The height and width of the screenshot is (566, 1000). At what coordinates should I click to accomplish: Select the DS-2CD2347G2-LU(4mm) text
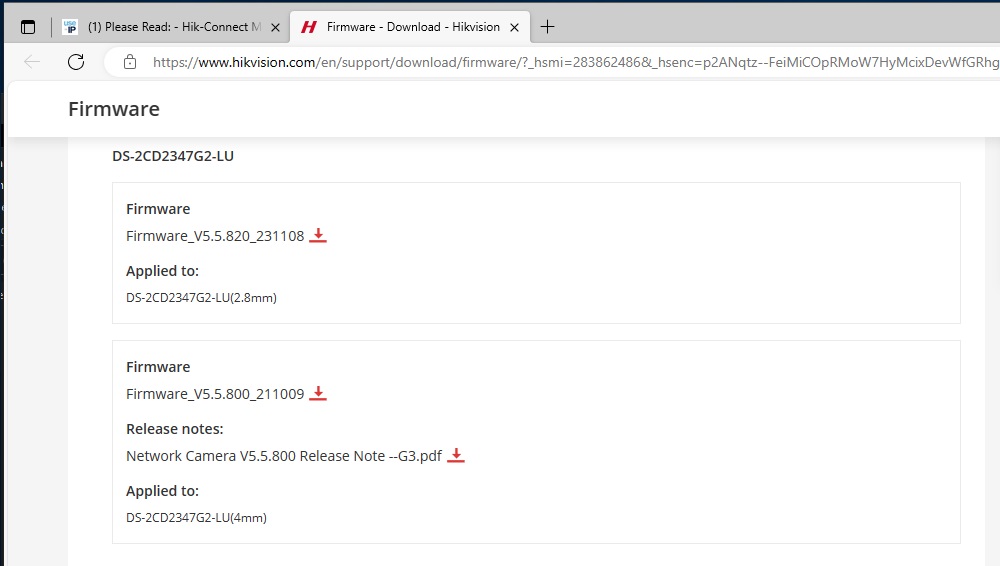196,518
